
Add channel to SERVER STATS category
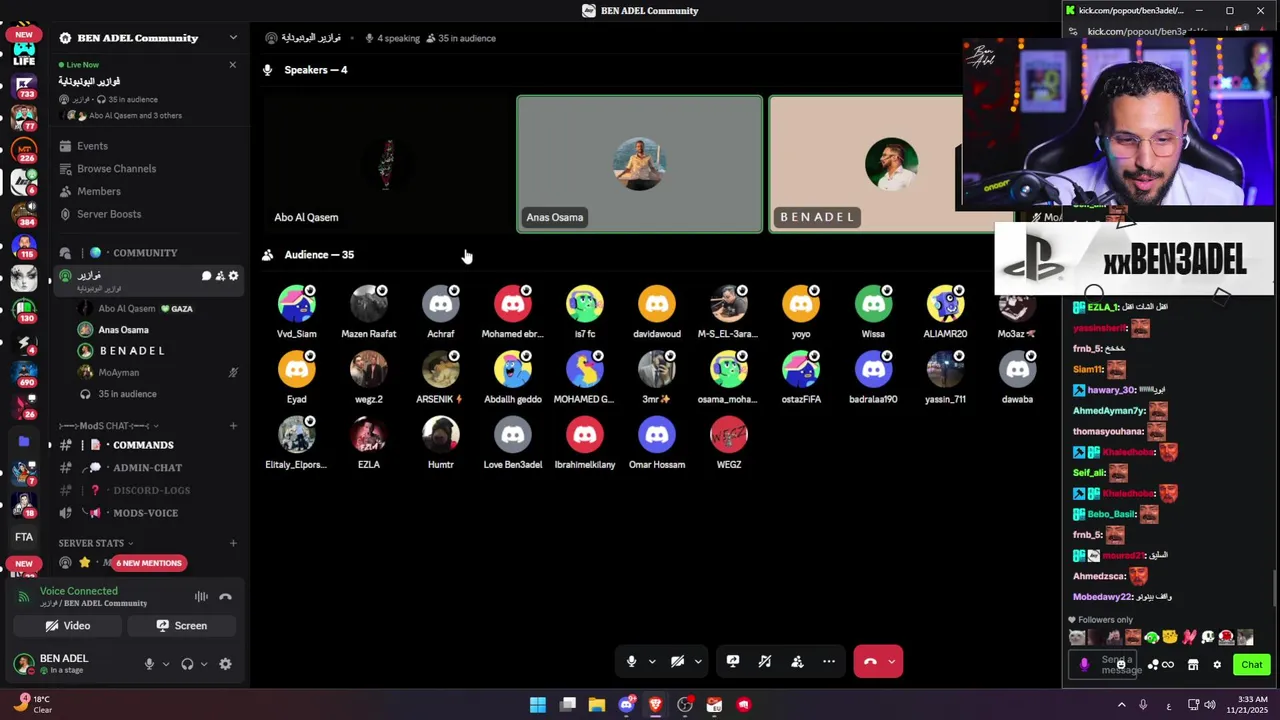233,543
